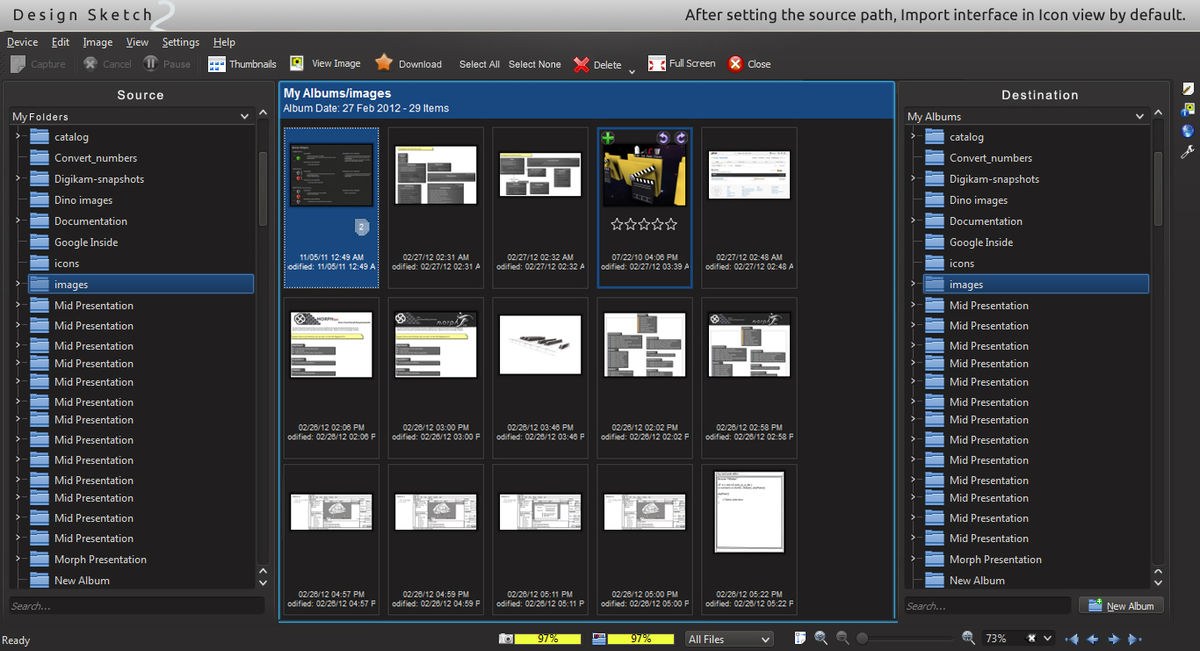Open the All Files filter dropdown
Viewport: 1200px width, 651px height.
pyautogui.click(x=729, y=639)
